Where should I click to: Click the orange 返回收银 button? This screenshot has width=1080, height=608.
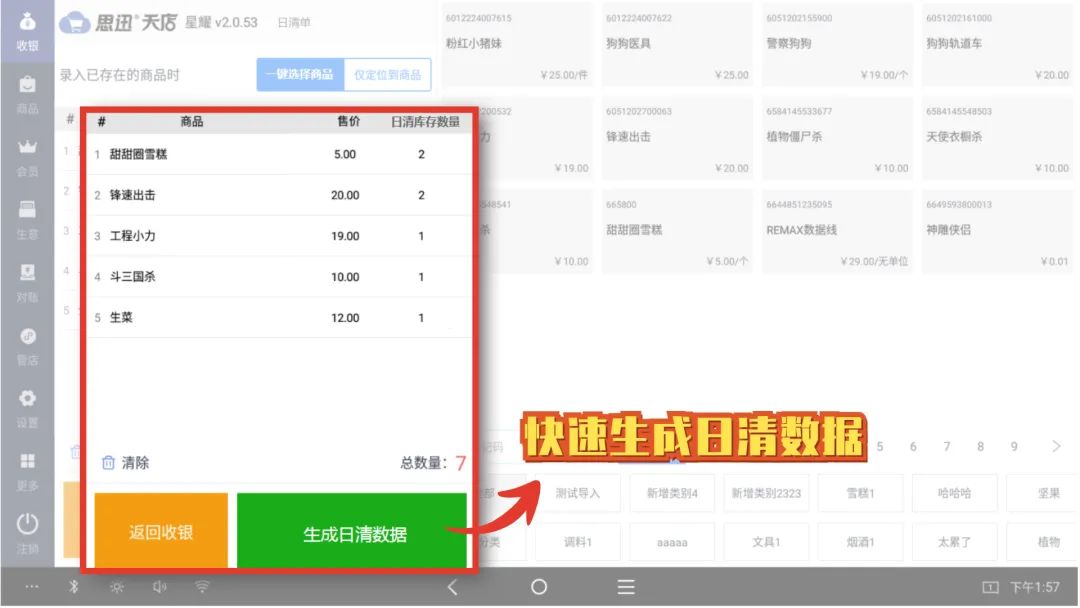click(161, 532)
